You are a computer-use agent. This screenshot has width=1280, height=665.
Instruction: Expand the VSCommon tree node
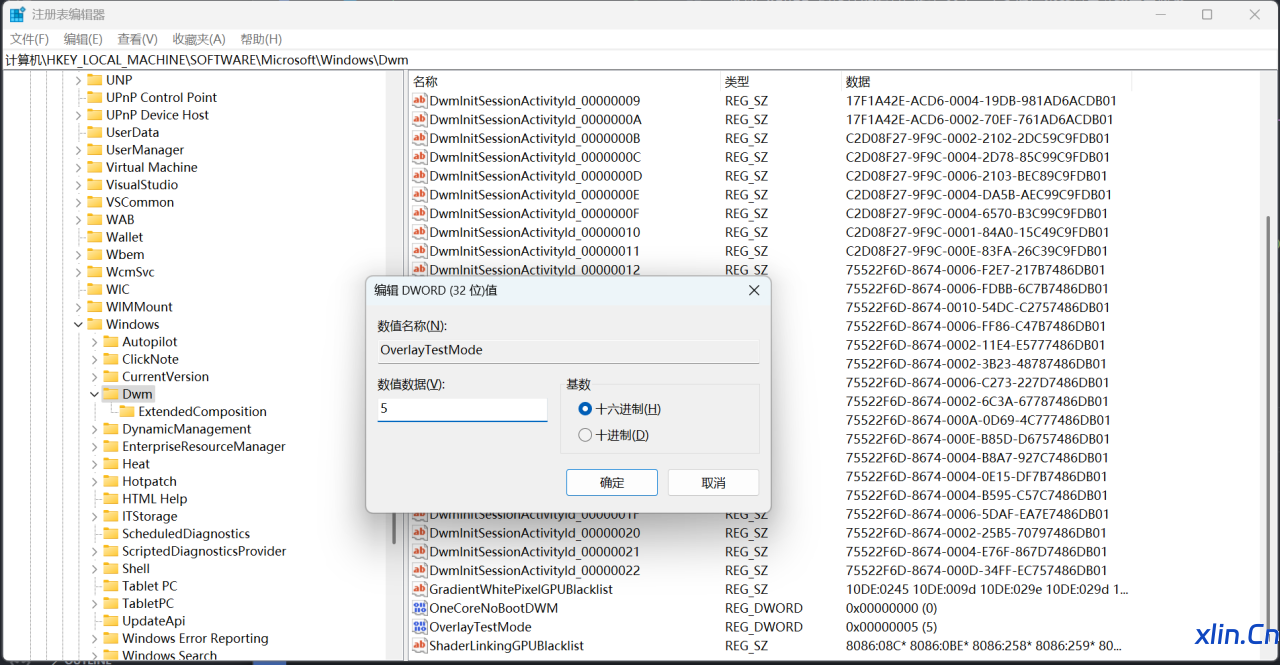coord(78,202)
